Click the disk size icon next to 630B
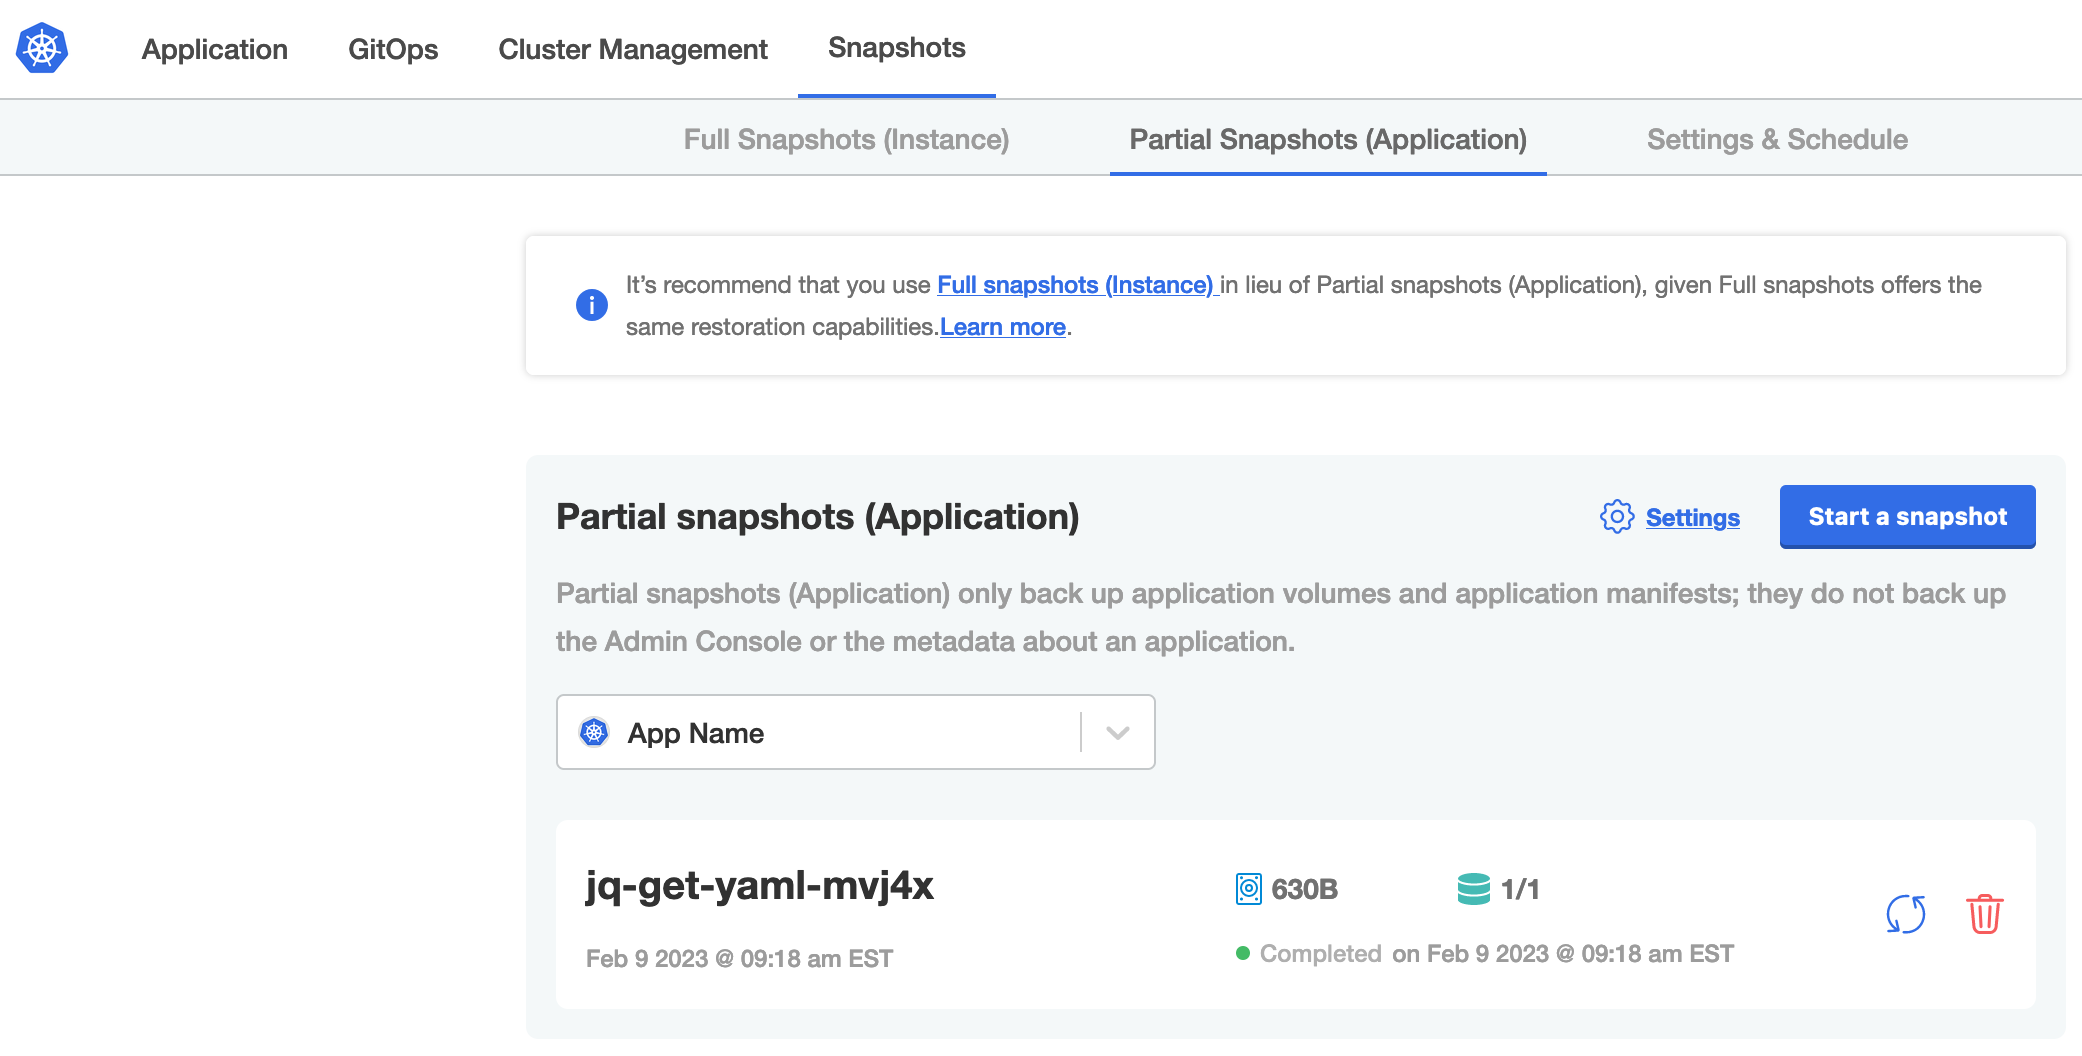The width and height of the screenshot is (2082, 1056). [1247, 888]
